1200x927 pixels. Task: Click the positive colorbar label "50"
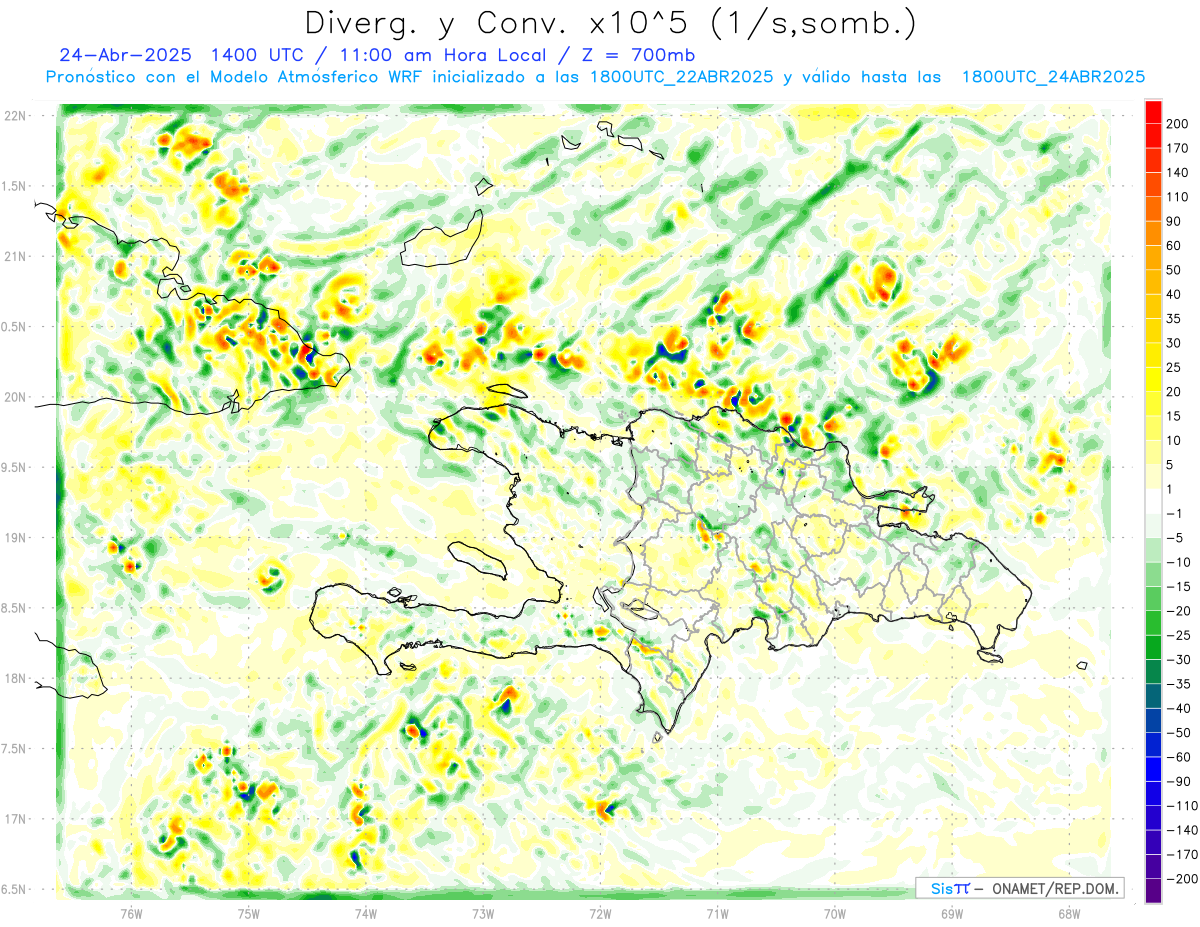(x=1174, y=270)
